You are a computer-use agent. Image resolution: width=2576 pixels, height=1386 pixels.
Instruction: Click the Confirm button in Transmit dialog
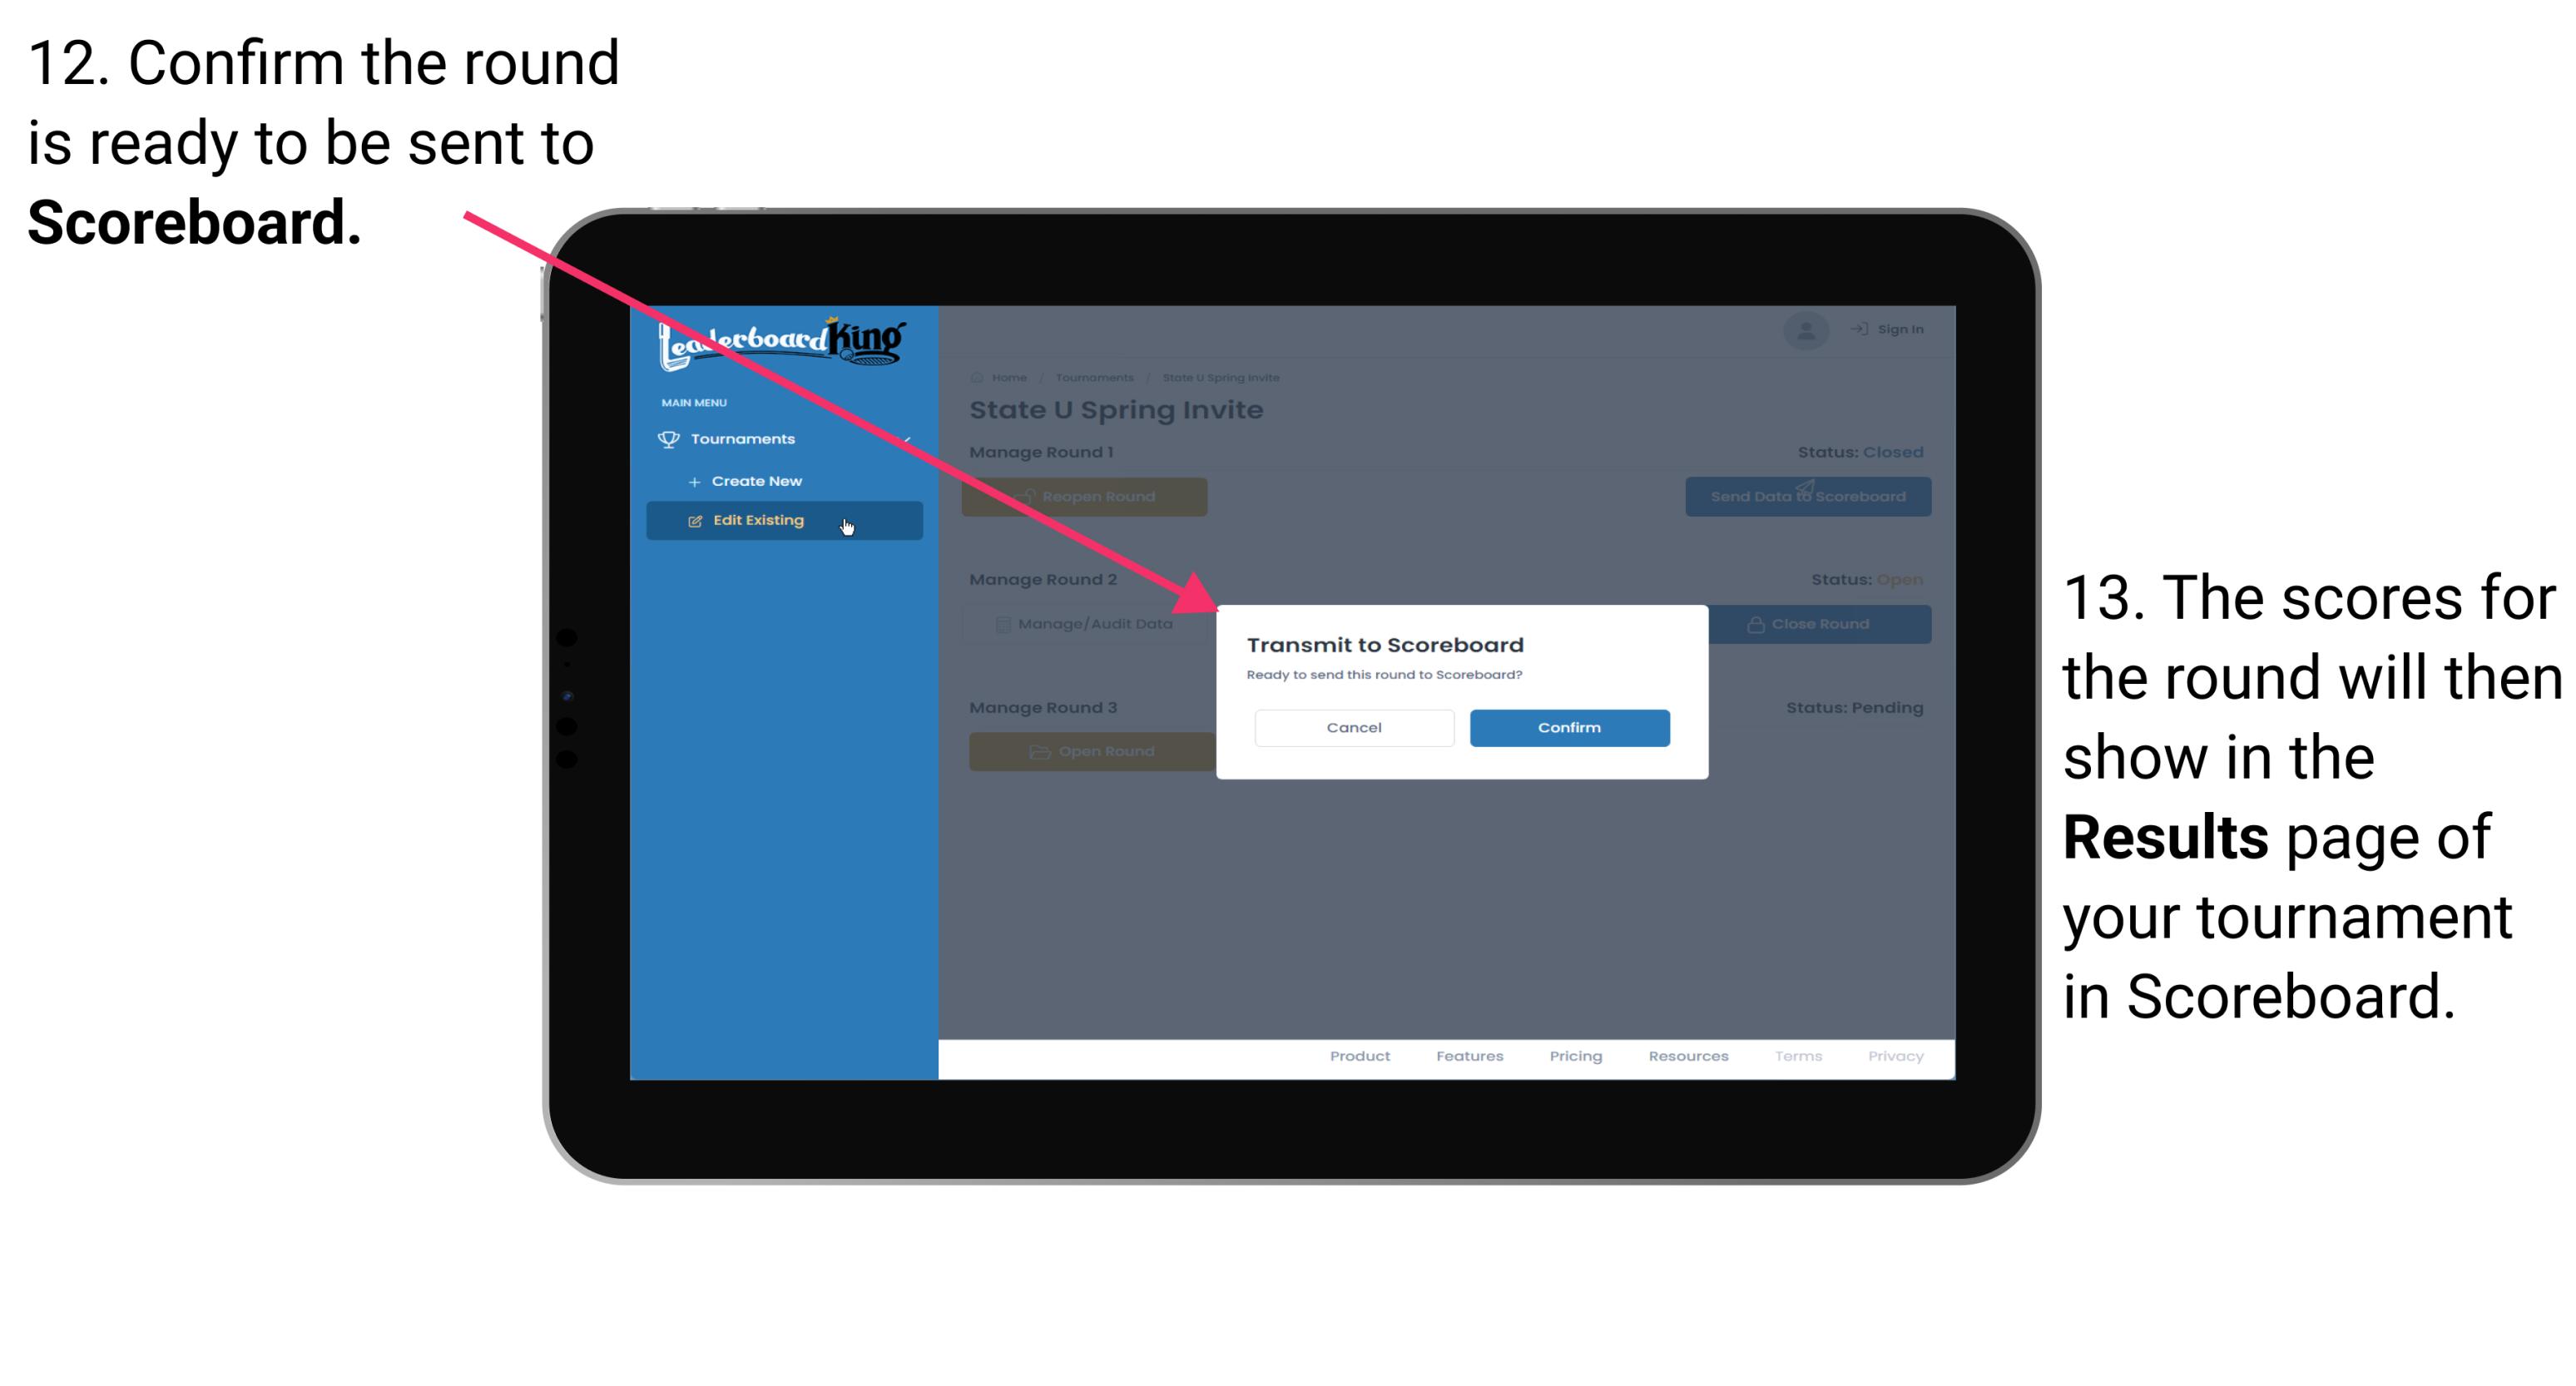point(1567,725)
